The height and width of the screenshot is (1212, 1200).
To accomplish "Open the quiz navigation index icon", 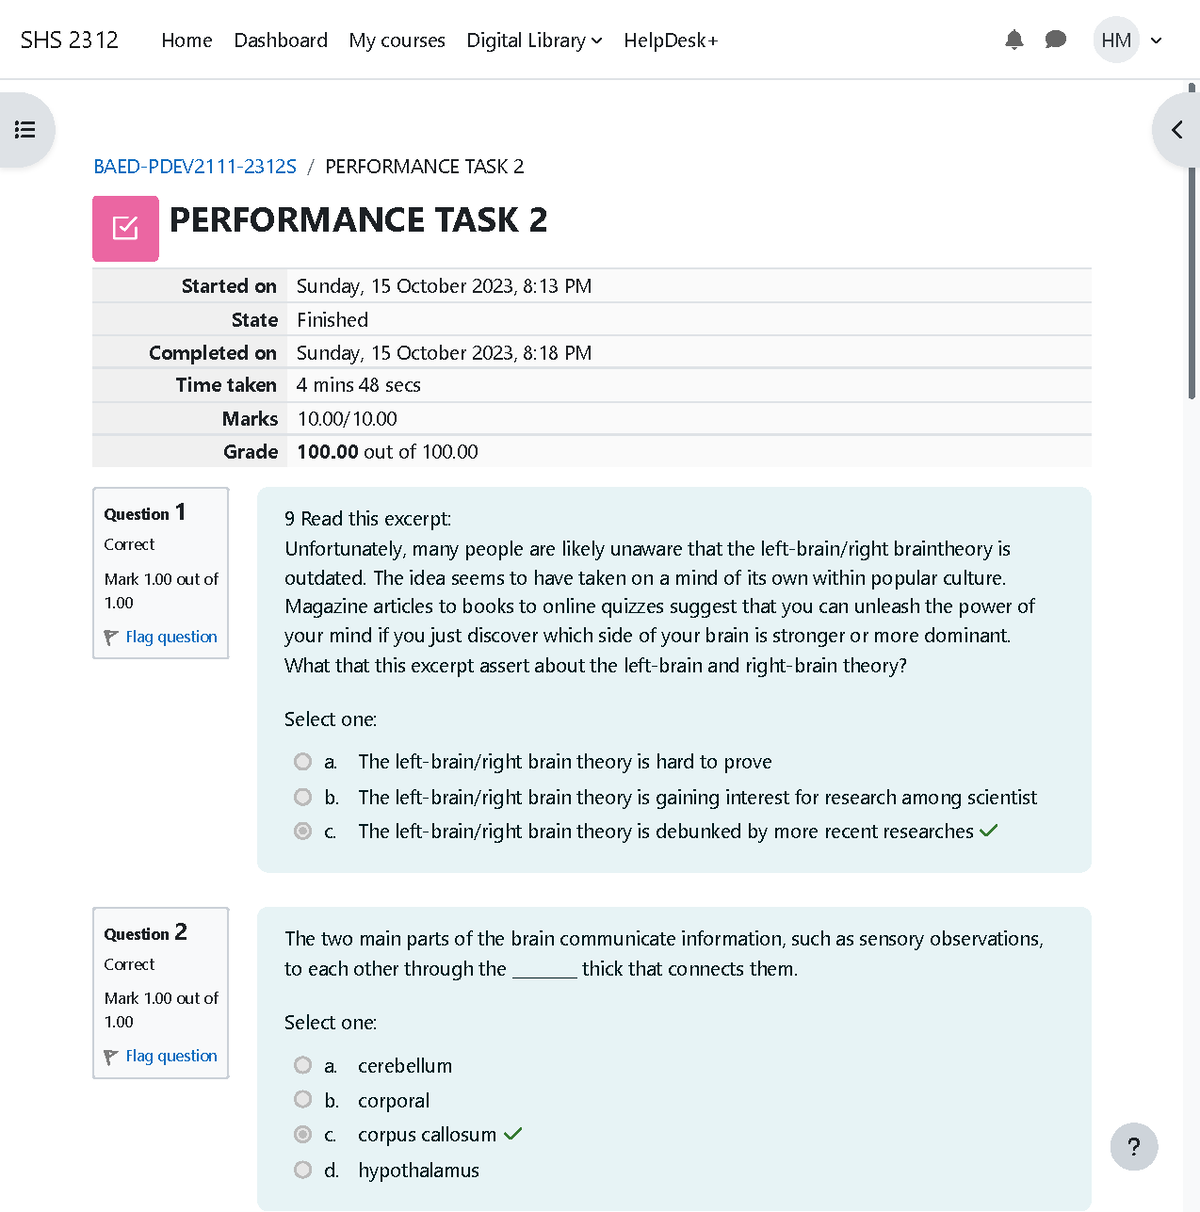I will (25, 129).
